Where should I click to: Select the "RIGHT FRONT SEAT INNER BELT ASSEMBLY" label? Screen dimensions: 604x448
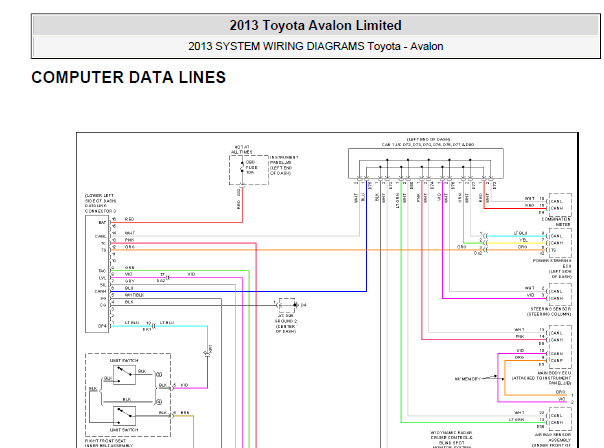click(x=109, y=443)
